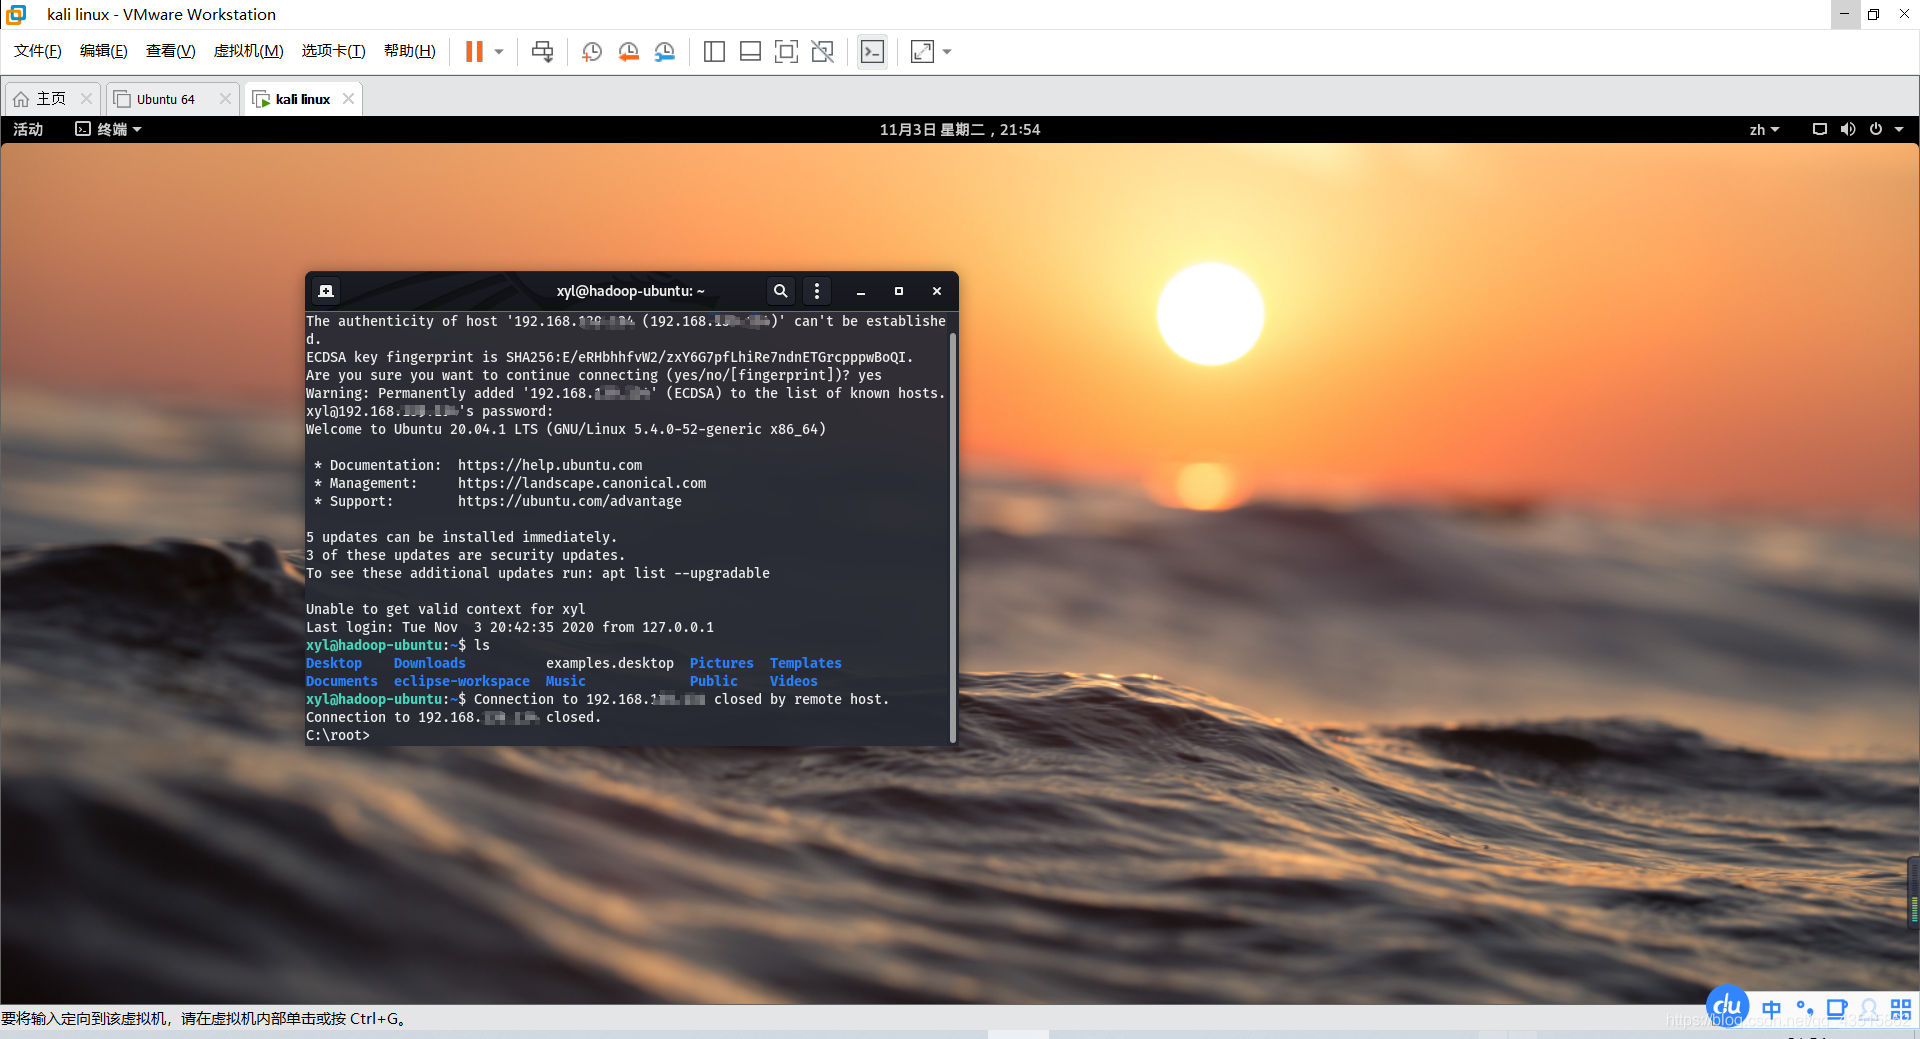The width and height of the screenshot is (1920, 1039).
Task: Click the terminal title xyl@hadoop-ubuntu: ~
Action: 631,291
